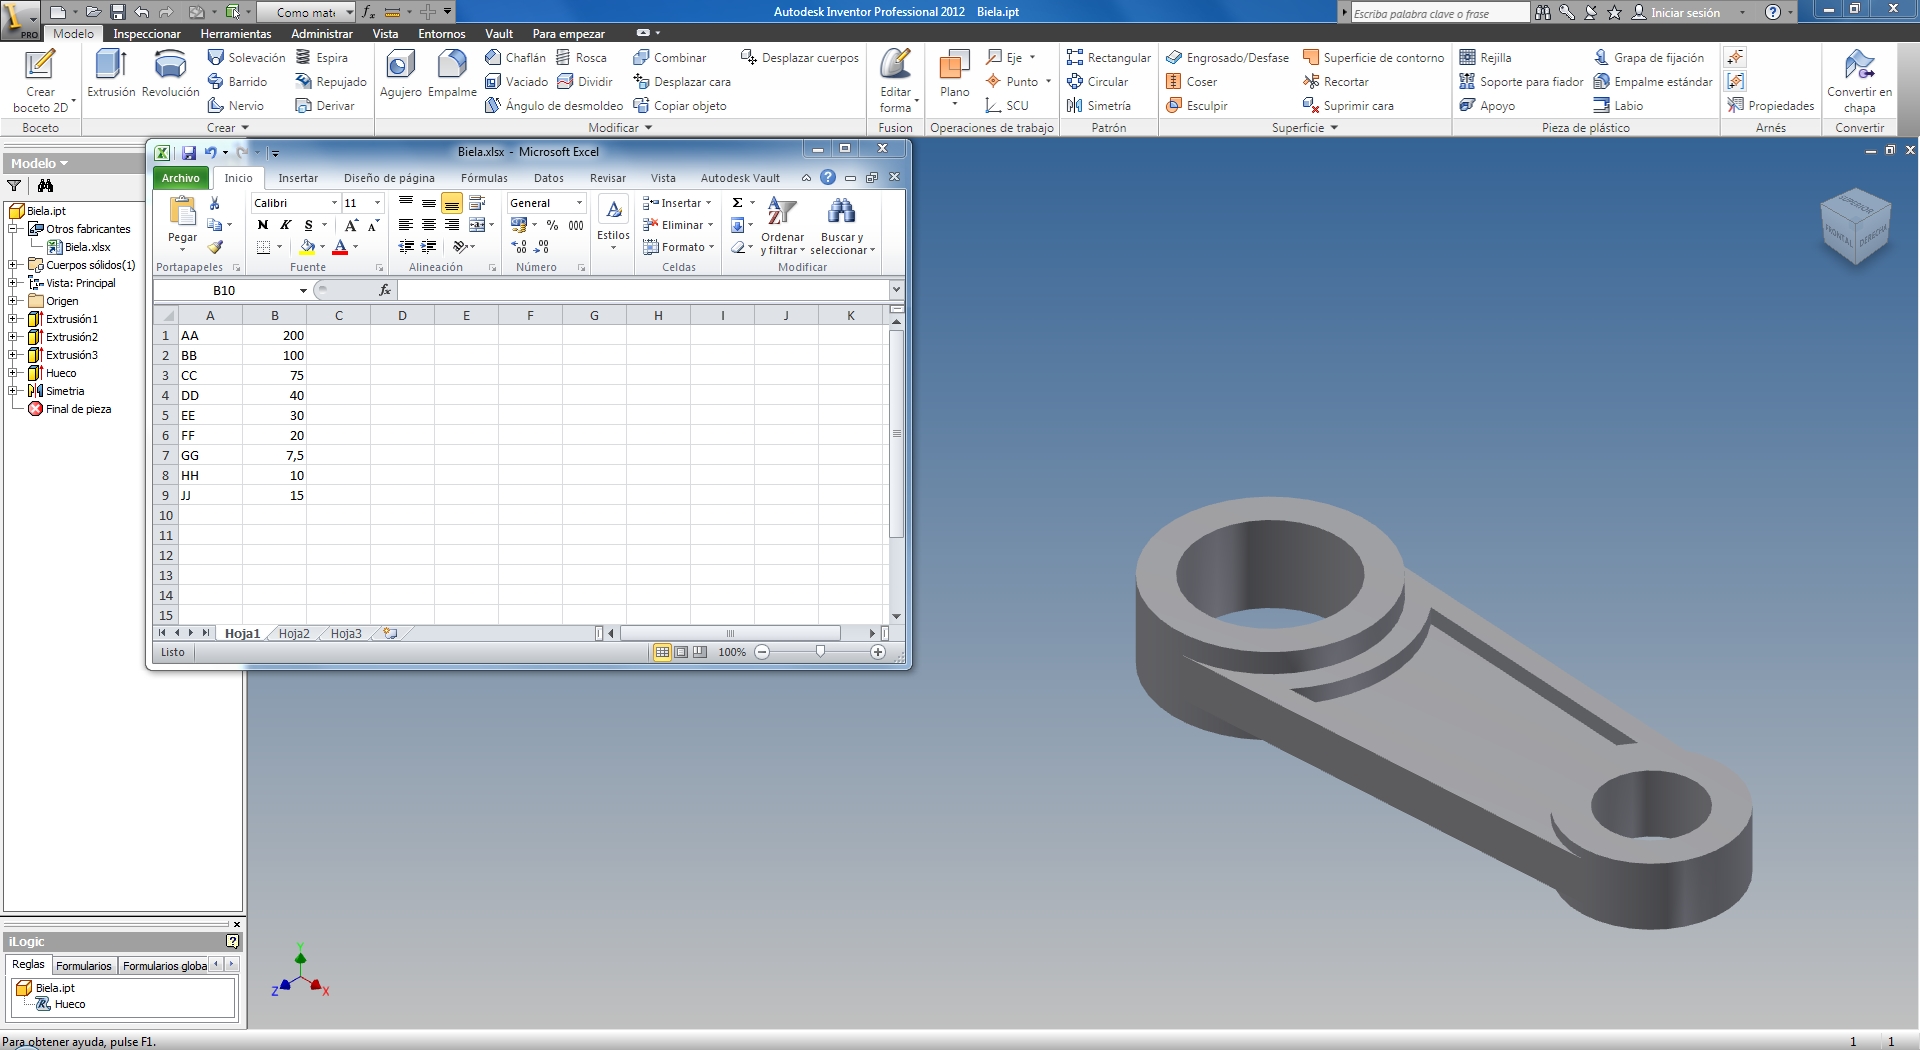Click Buscar y seleccionar in Excel
The image size is (1920, 1050).
[x=842, y=227]
